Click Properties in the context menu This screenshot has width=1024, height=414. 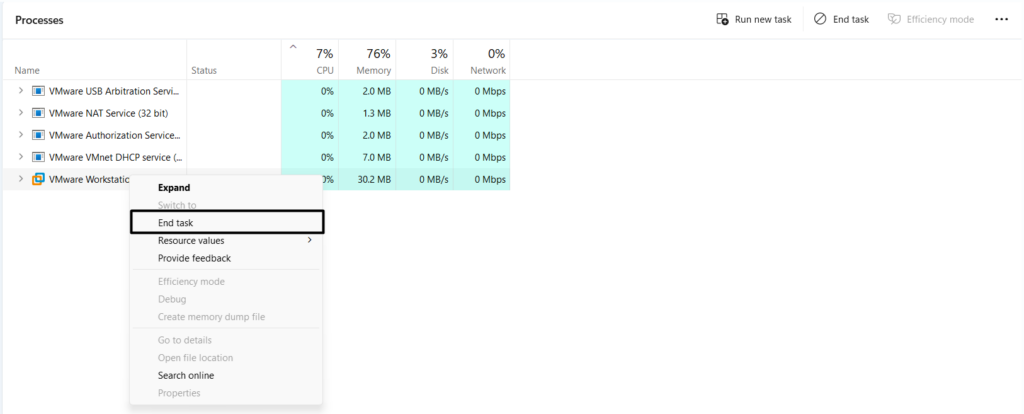click(179, 393)
